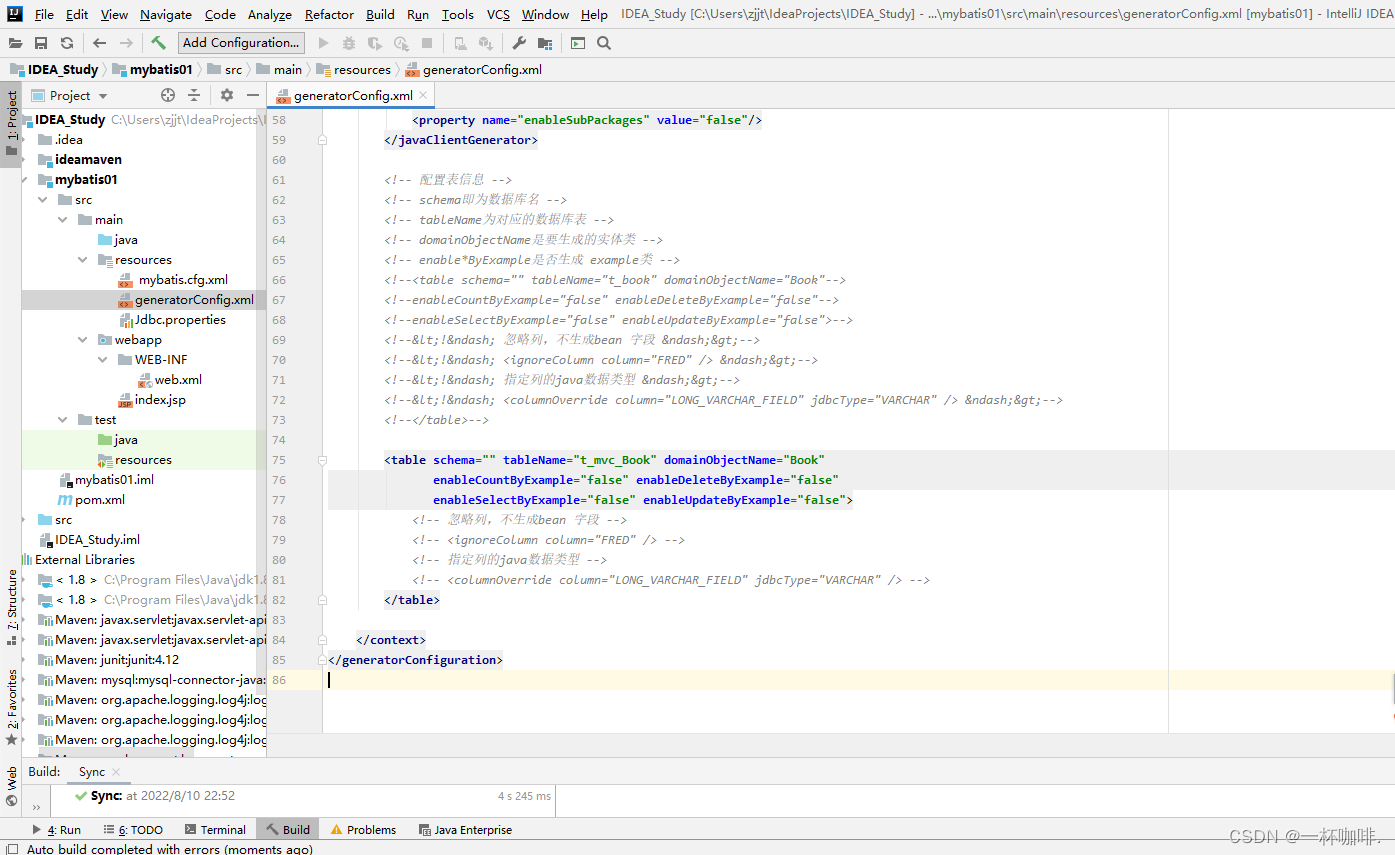Click the resources breadcrumb in navigation bar
Viewport: 1395px width, 855px height.
[354, 70]
